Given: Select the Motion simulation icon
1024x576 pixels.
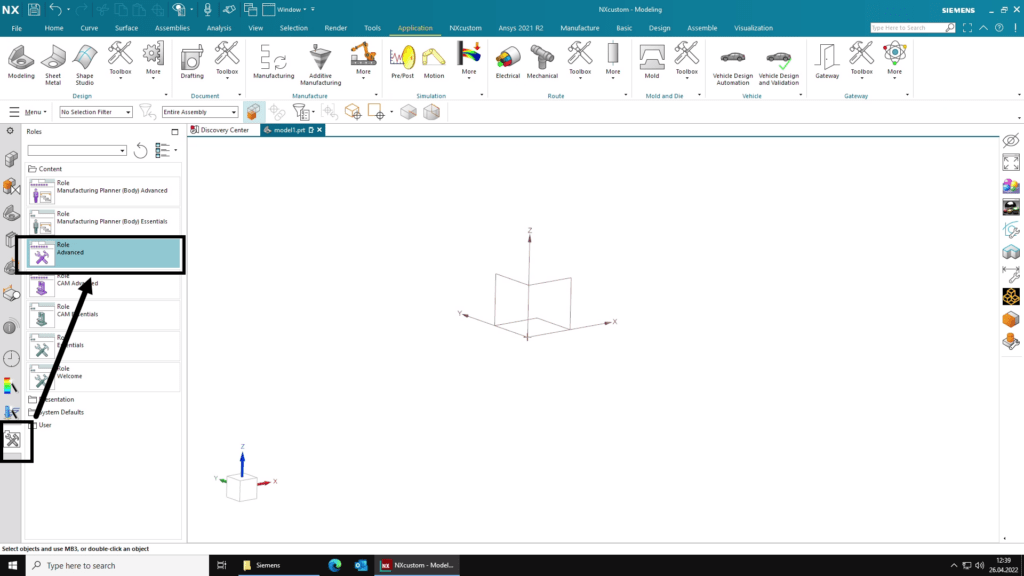Looking at the screenshot, I should 434,61.
